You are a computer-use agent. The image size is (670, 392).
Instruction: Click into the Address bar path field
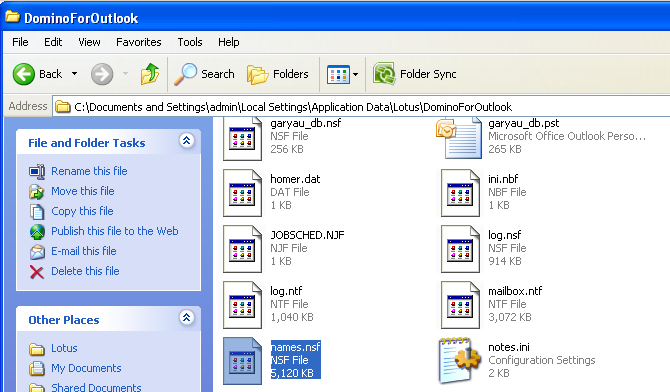[x=361, y=106]
